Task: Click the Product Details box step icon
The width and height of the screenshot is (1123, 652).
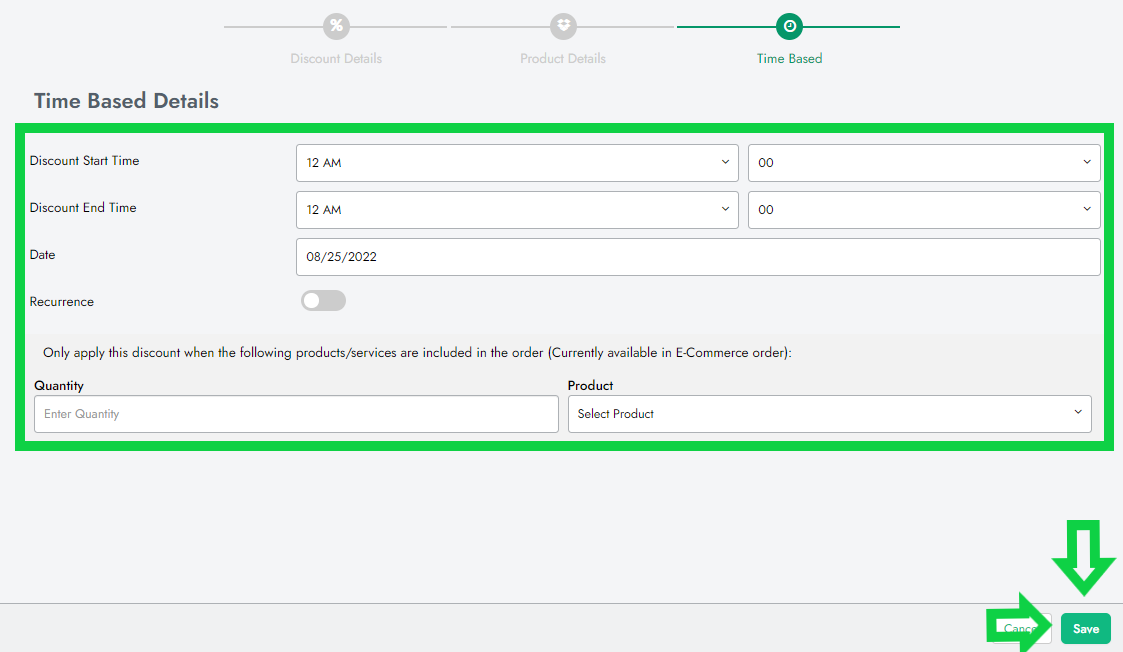Action: (x=563, y=26)
